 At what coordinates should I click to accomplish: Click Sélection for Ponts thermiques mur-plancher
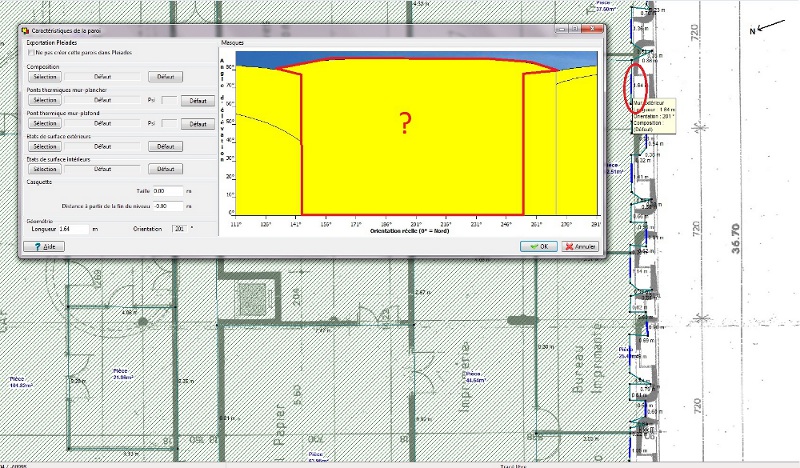coord(45,100)
